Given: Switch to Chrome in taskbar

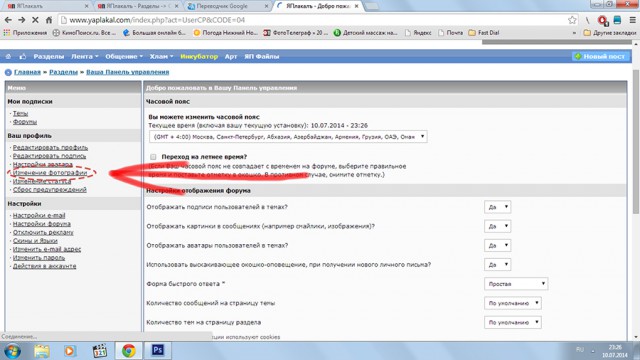Looking at the screenshot, I should (x=128, y=351).
